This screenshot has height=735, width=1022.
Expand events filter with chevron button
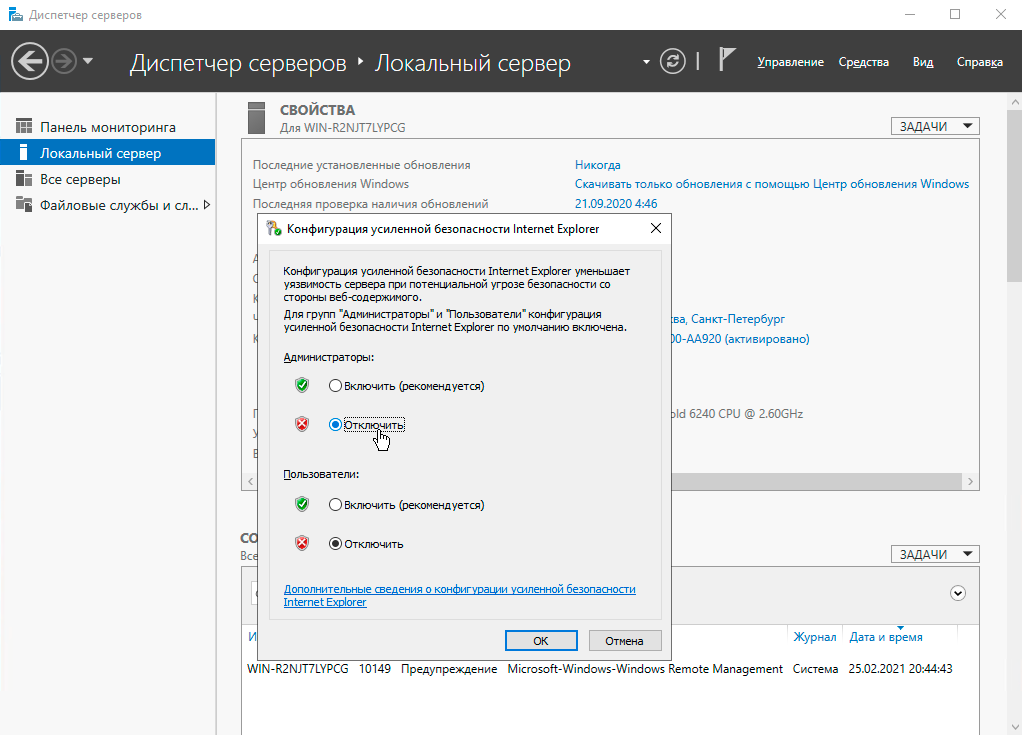(957, 593)
